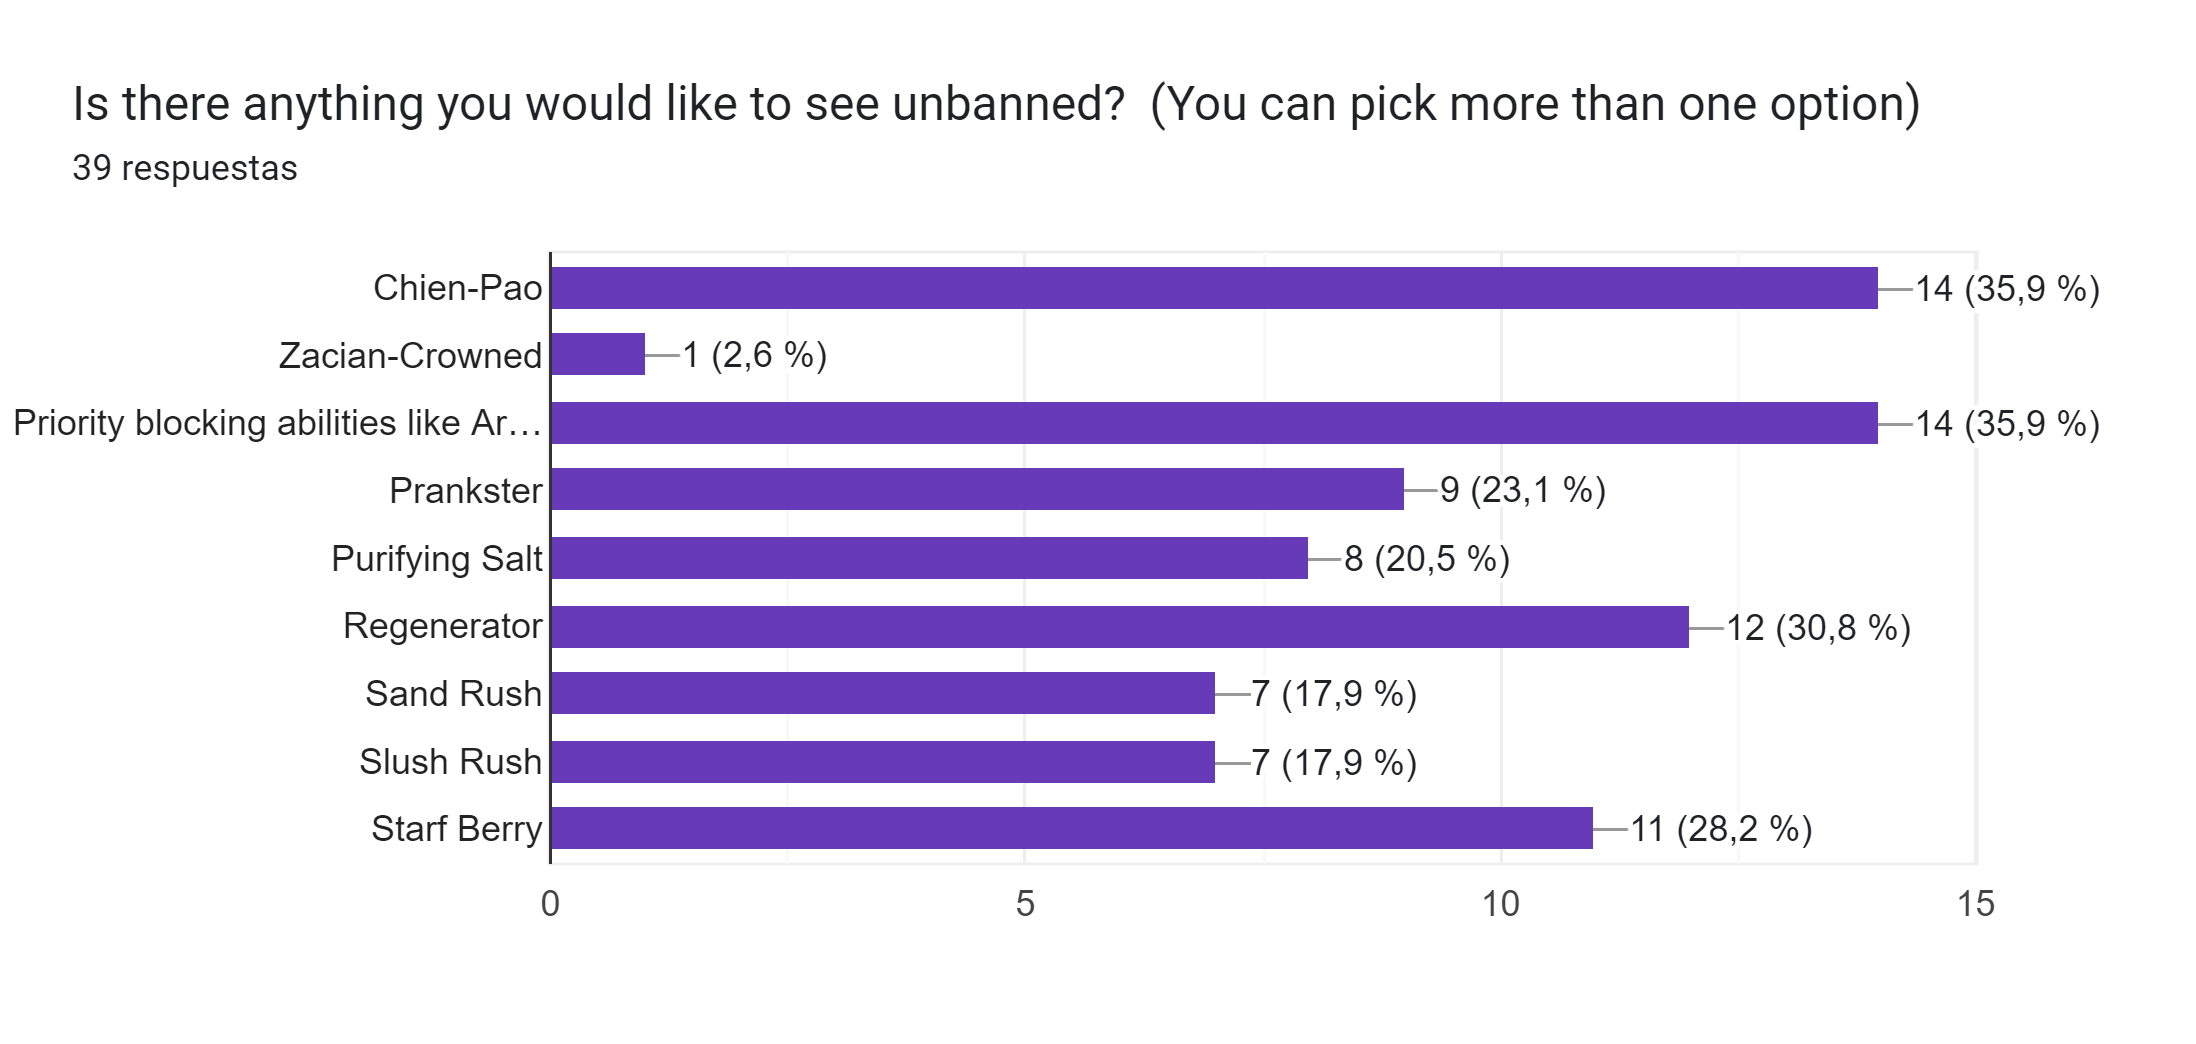Image resolution: width=2196 pixels, height=1044 pixels.
Task: Click the x-axis tick label 15
Action: pyautogui.click(x=1975, y=904)
